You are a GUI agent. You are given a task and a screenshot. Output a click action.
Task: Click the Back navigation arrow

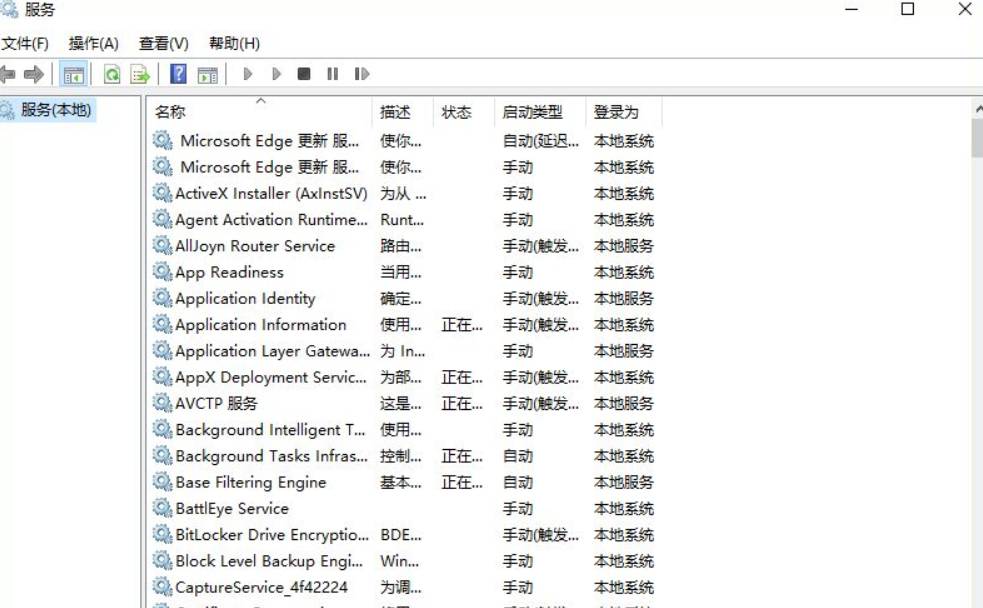point(9,73)
